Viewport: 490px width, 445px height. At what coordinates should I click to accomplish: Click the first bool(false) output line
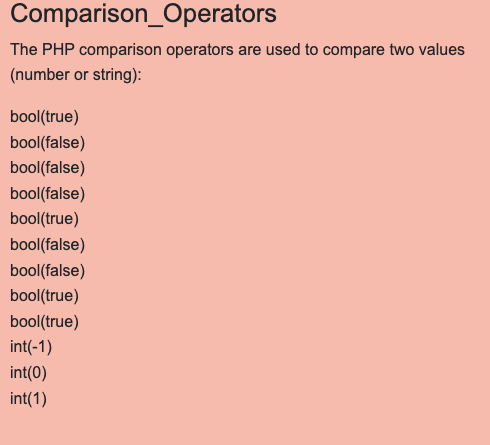tap(48, 142)
